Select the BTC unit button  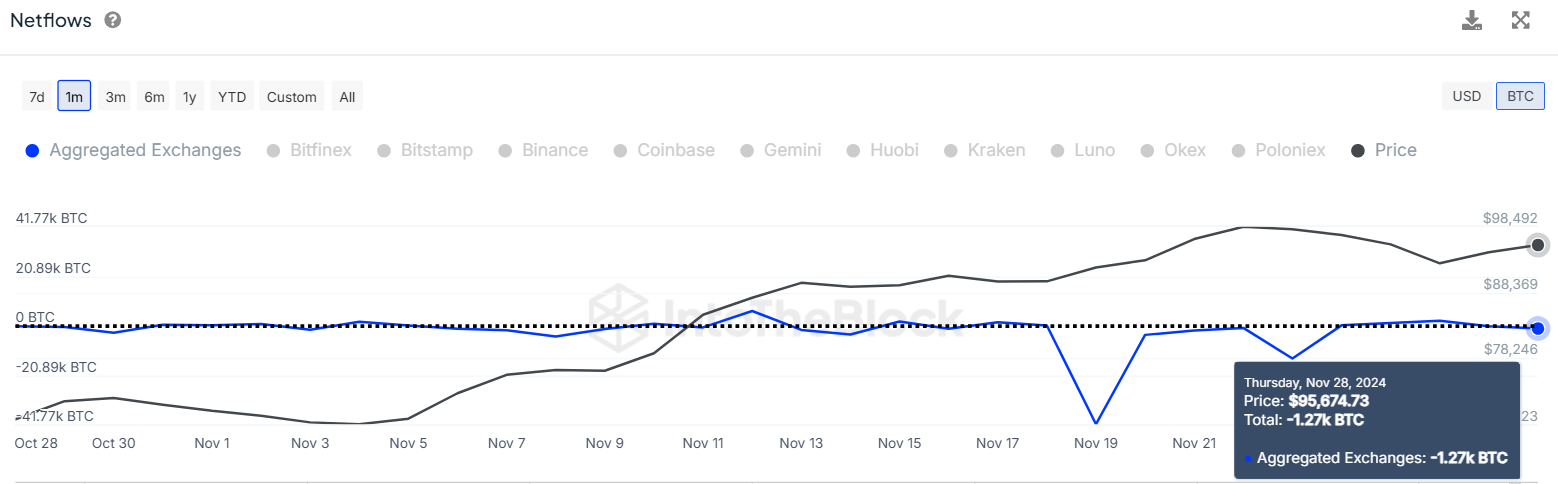pos(1520,96)
